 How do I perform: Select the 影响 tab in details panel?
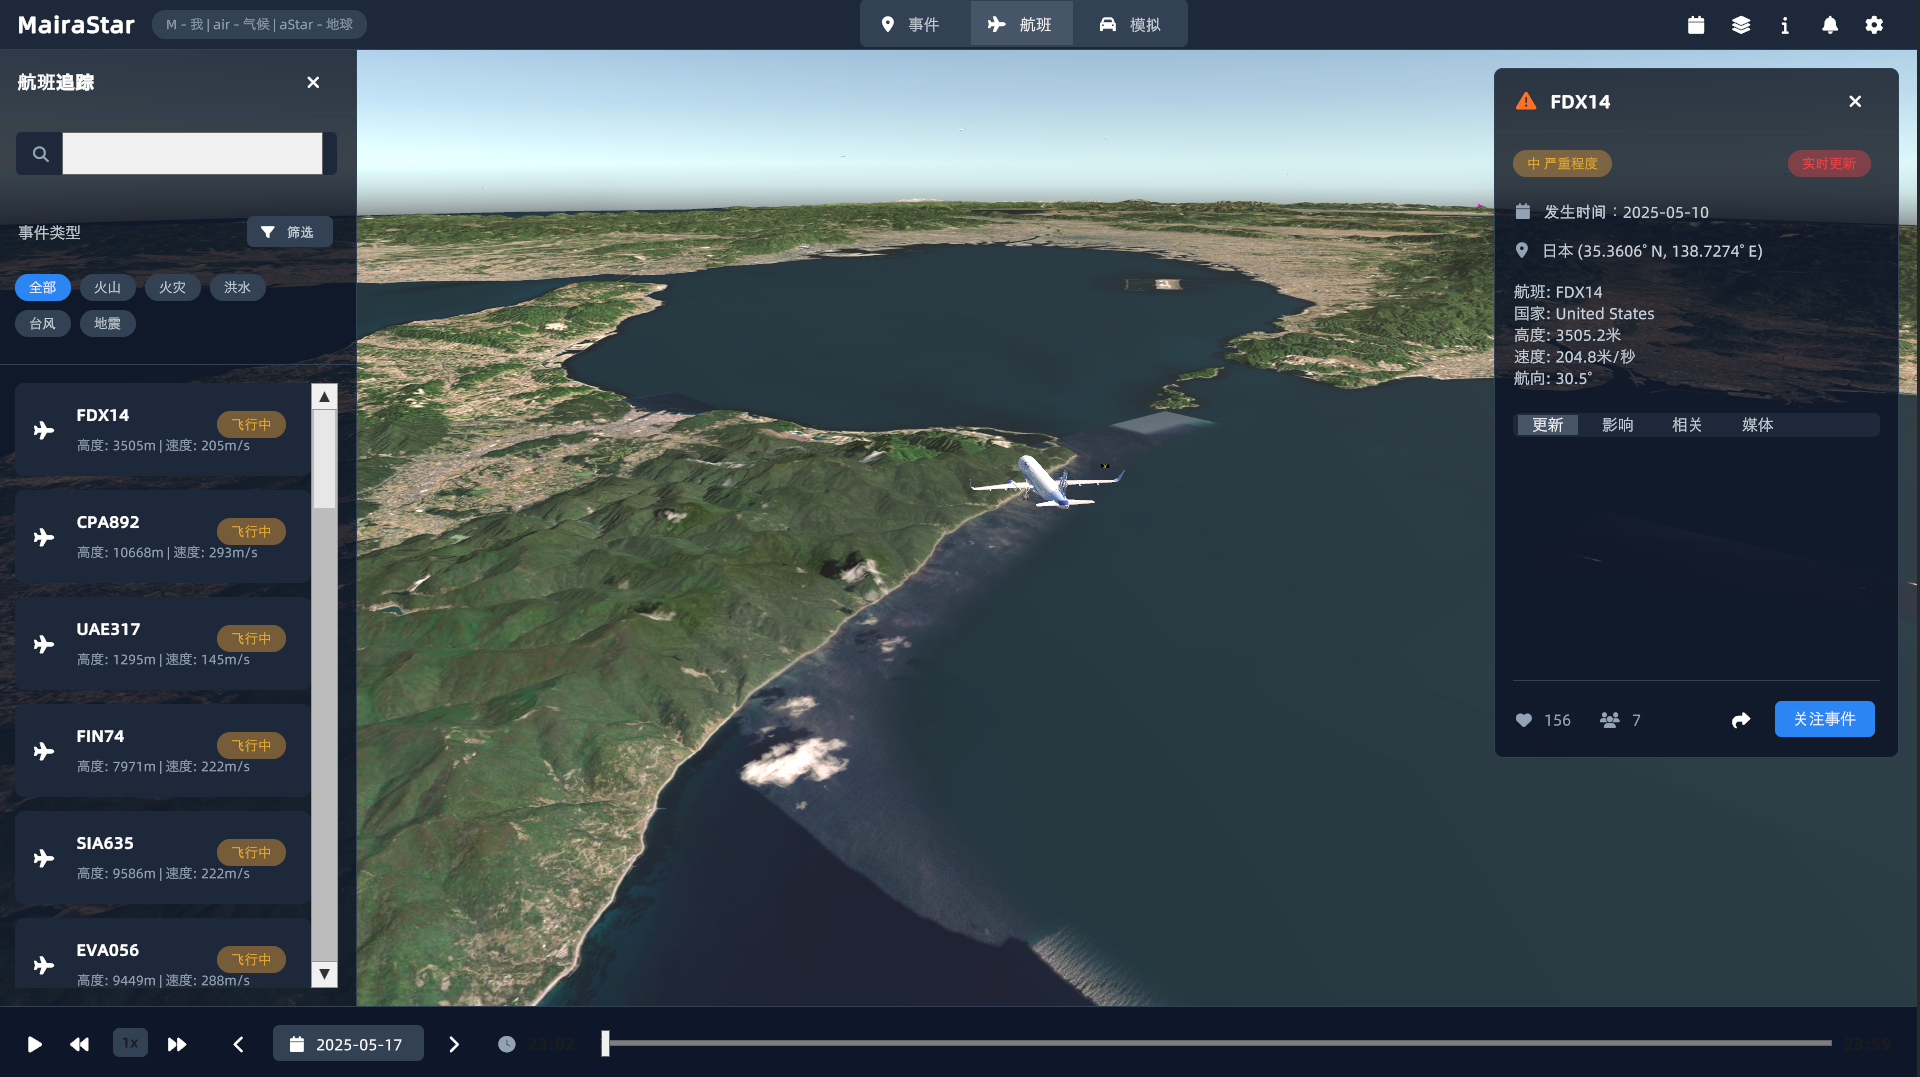pos(1617,425)
